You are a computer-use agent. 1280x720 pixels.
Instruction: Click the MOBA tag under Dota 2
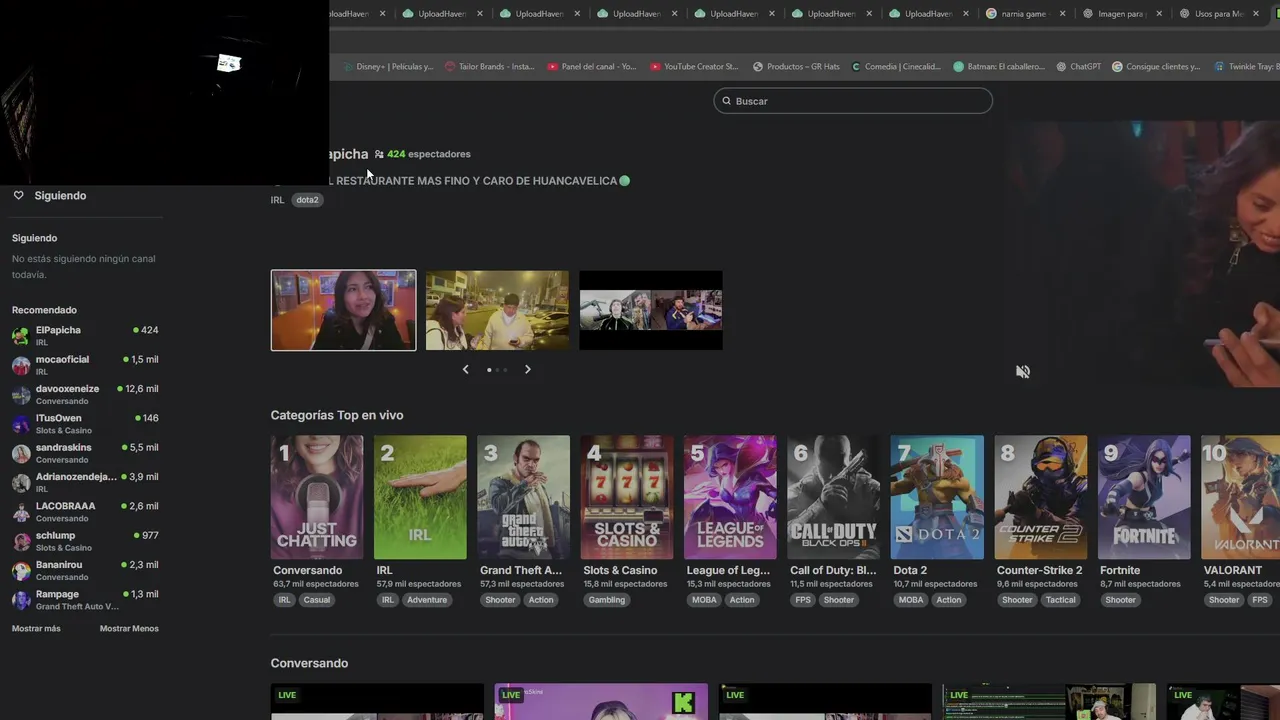[911, 600]
